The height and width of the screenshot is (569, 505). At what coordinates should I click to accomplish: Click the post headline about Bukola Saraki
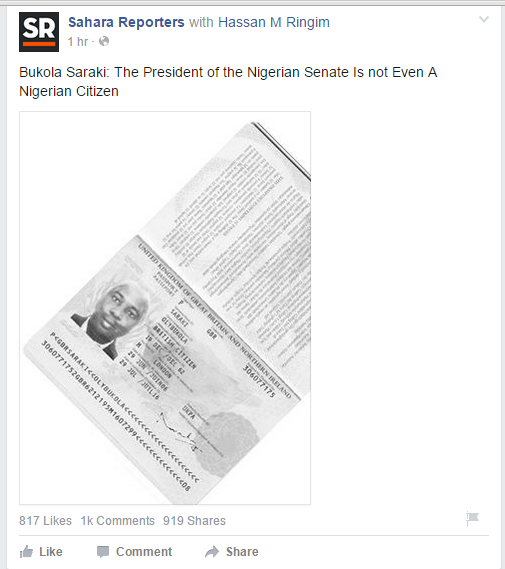[228, 82]
